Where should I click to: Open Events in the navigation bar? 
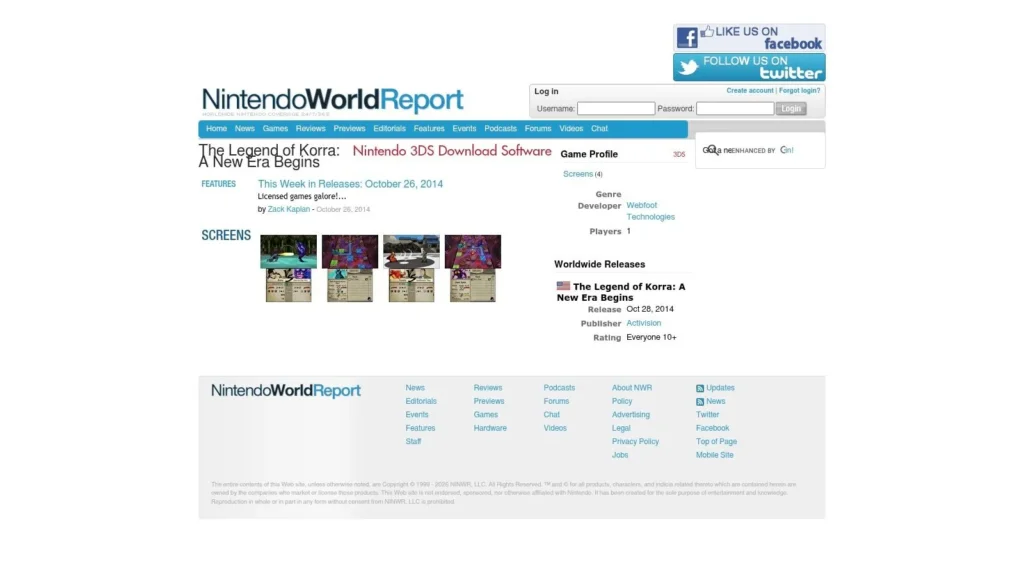pyautogui.click(x=464, y=129)
